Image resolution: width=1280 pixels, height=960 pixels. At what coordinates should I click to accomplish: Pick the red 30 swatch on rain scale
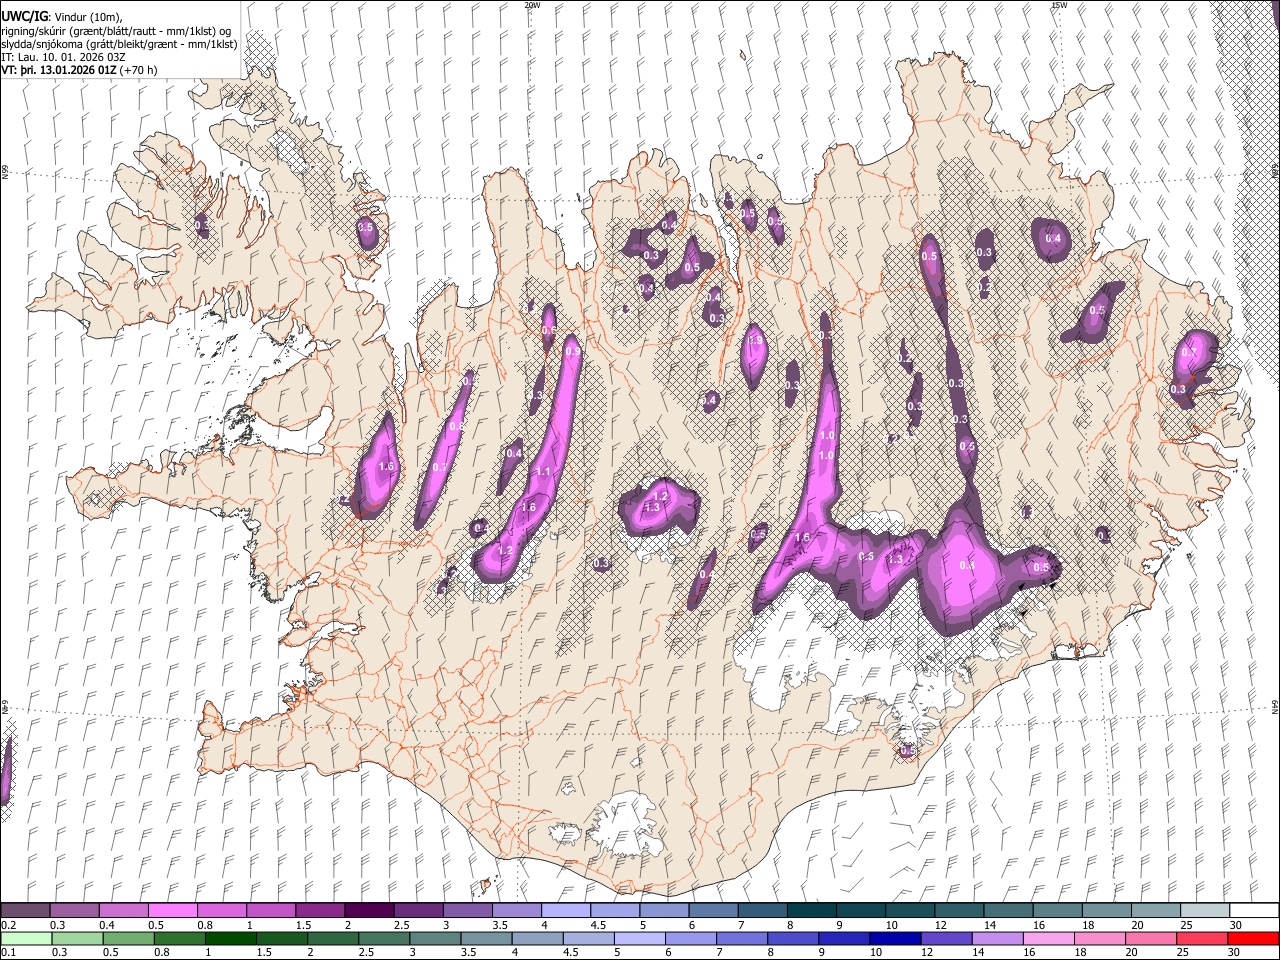1251,938
